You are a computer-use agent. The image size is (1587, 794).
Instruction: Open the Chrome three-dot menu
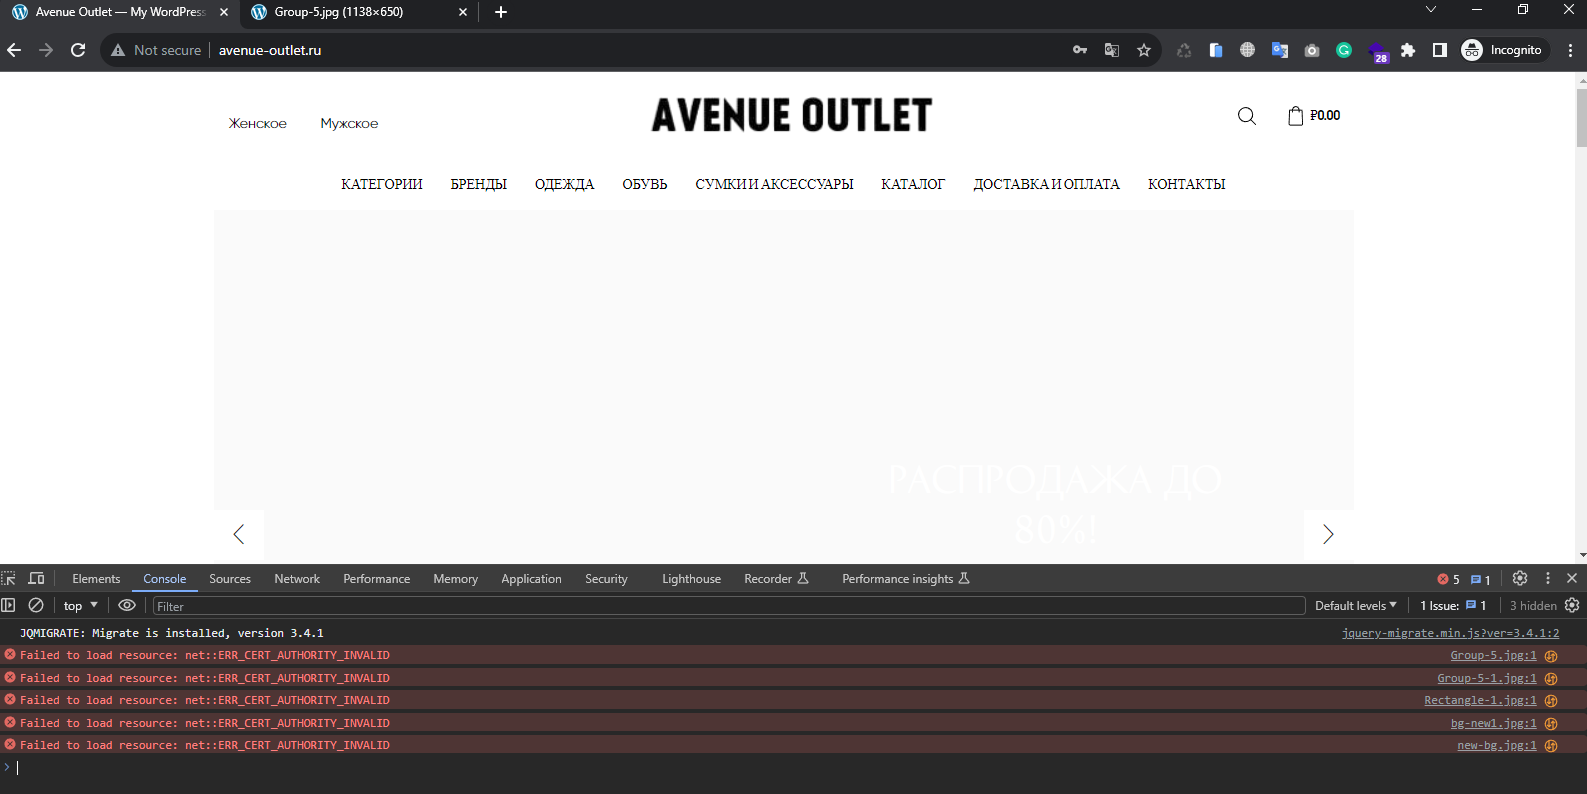coord(1570,50)
